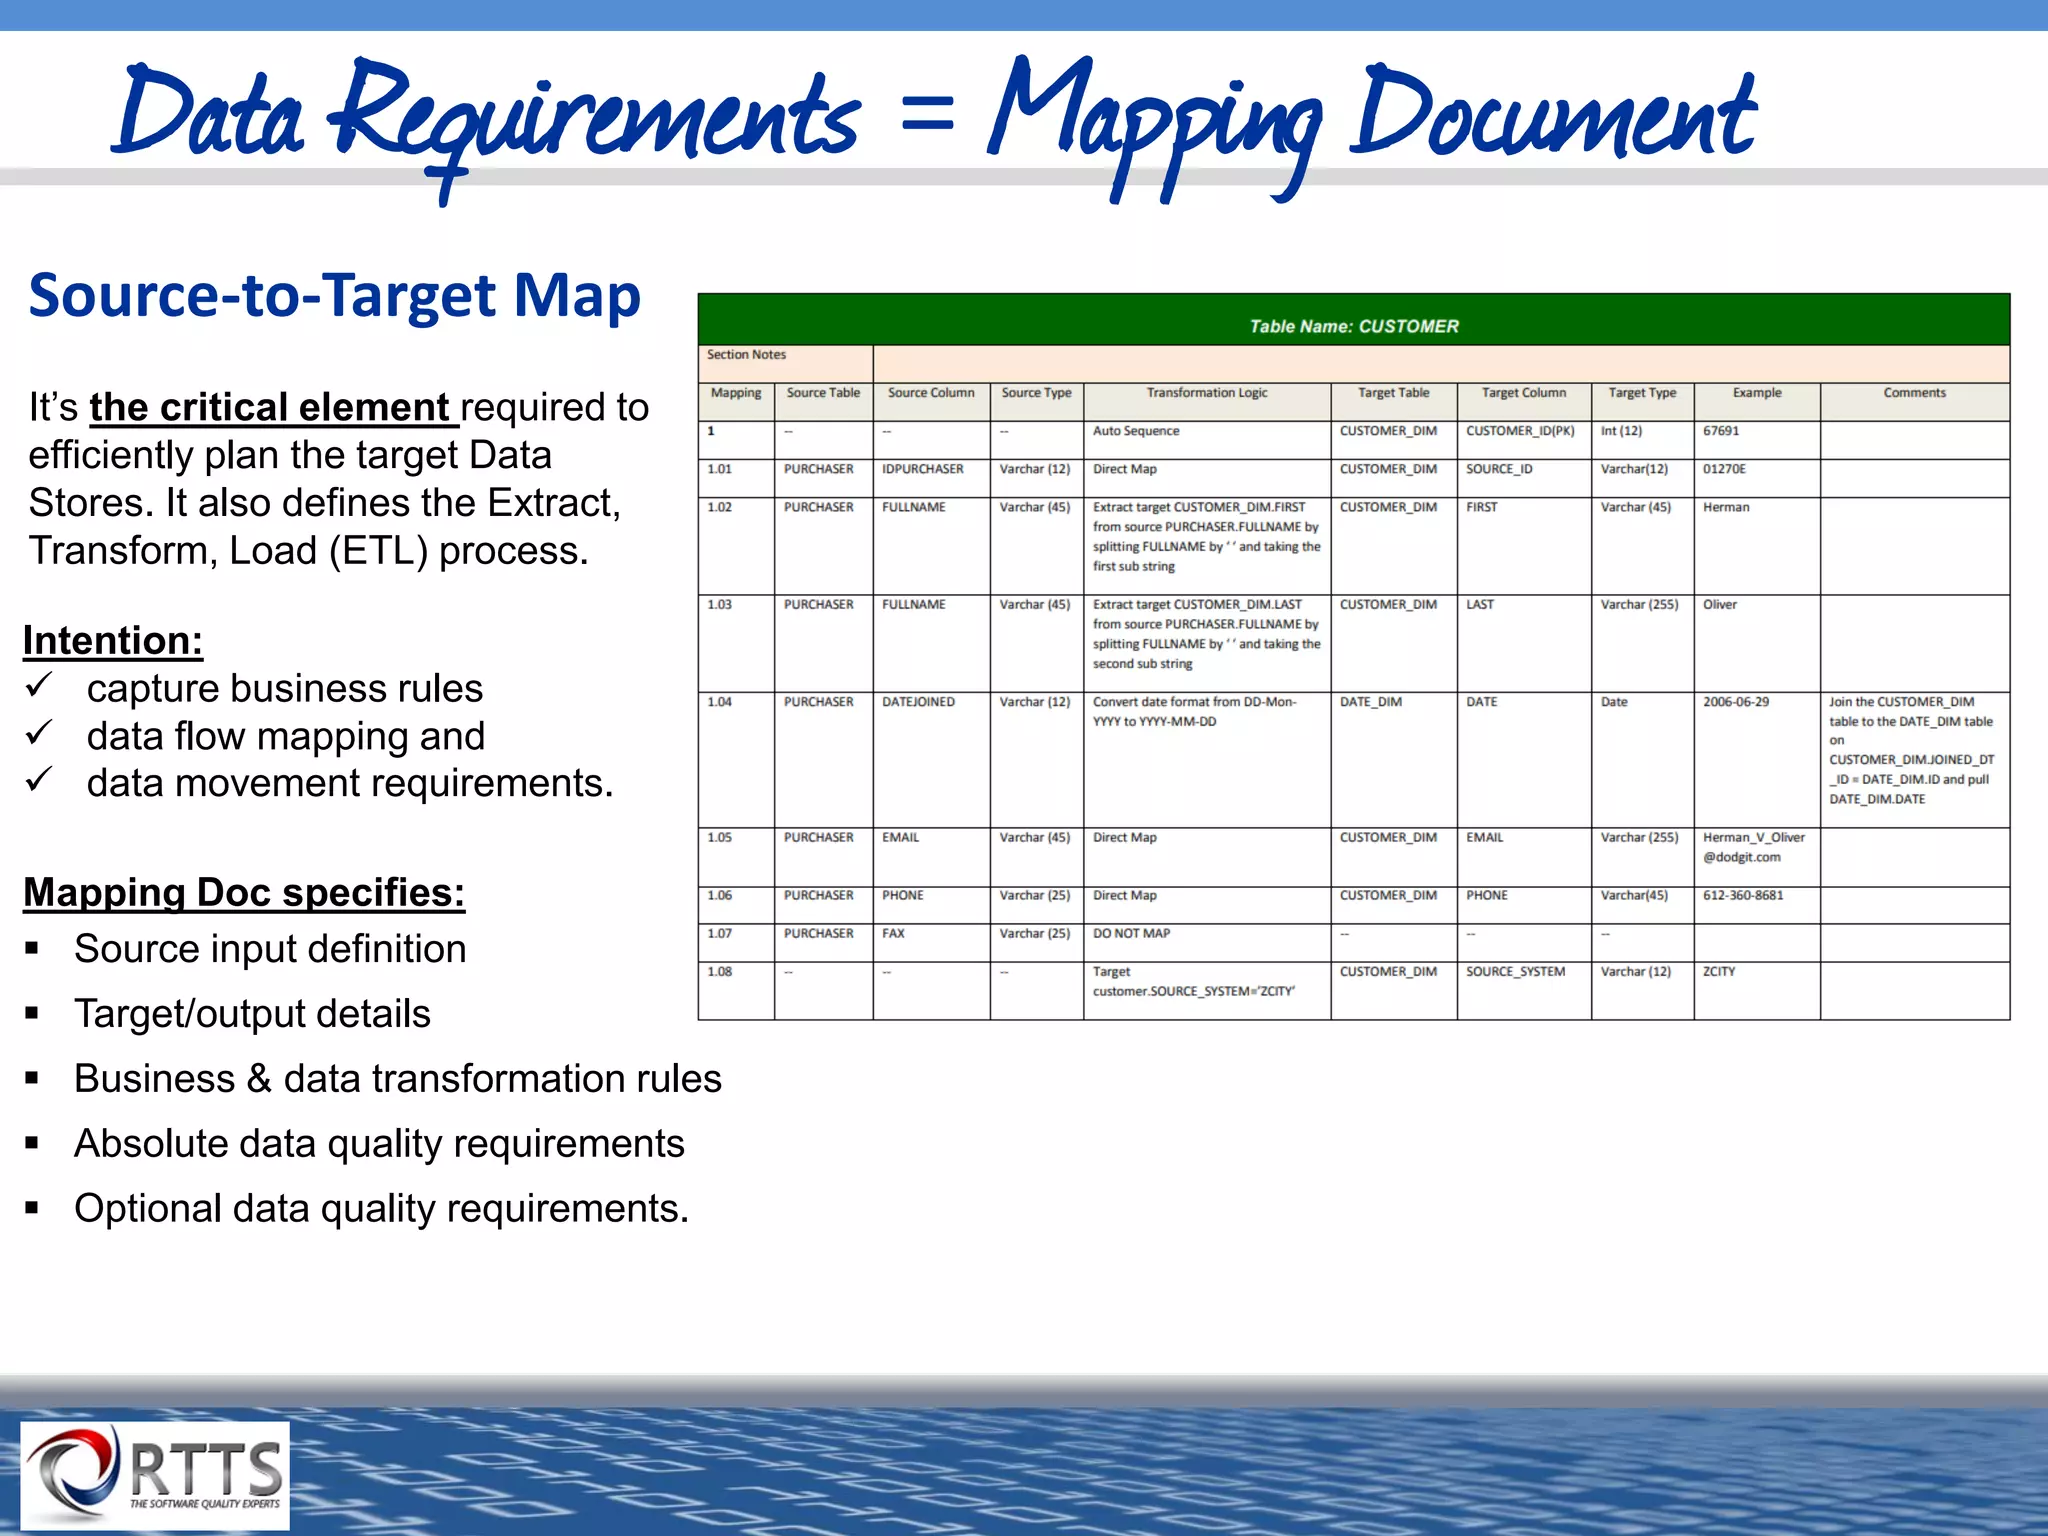Click the 'DATEJOINED' source column cell
This screenshot has height=1536, width=2048.
[931, 760]
